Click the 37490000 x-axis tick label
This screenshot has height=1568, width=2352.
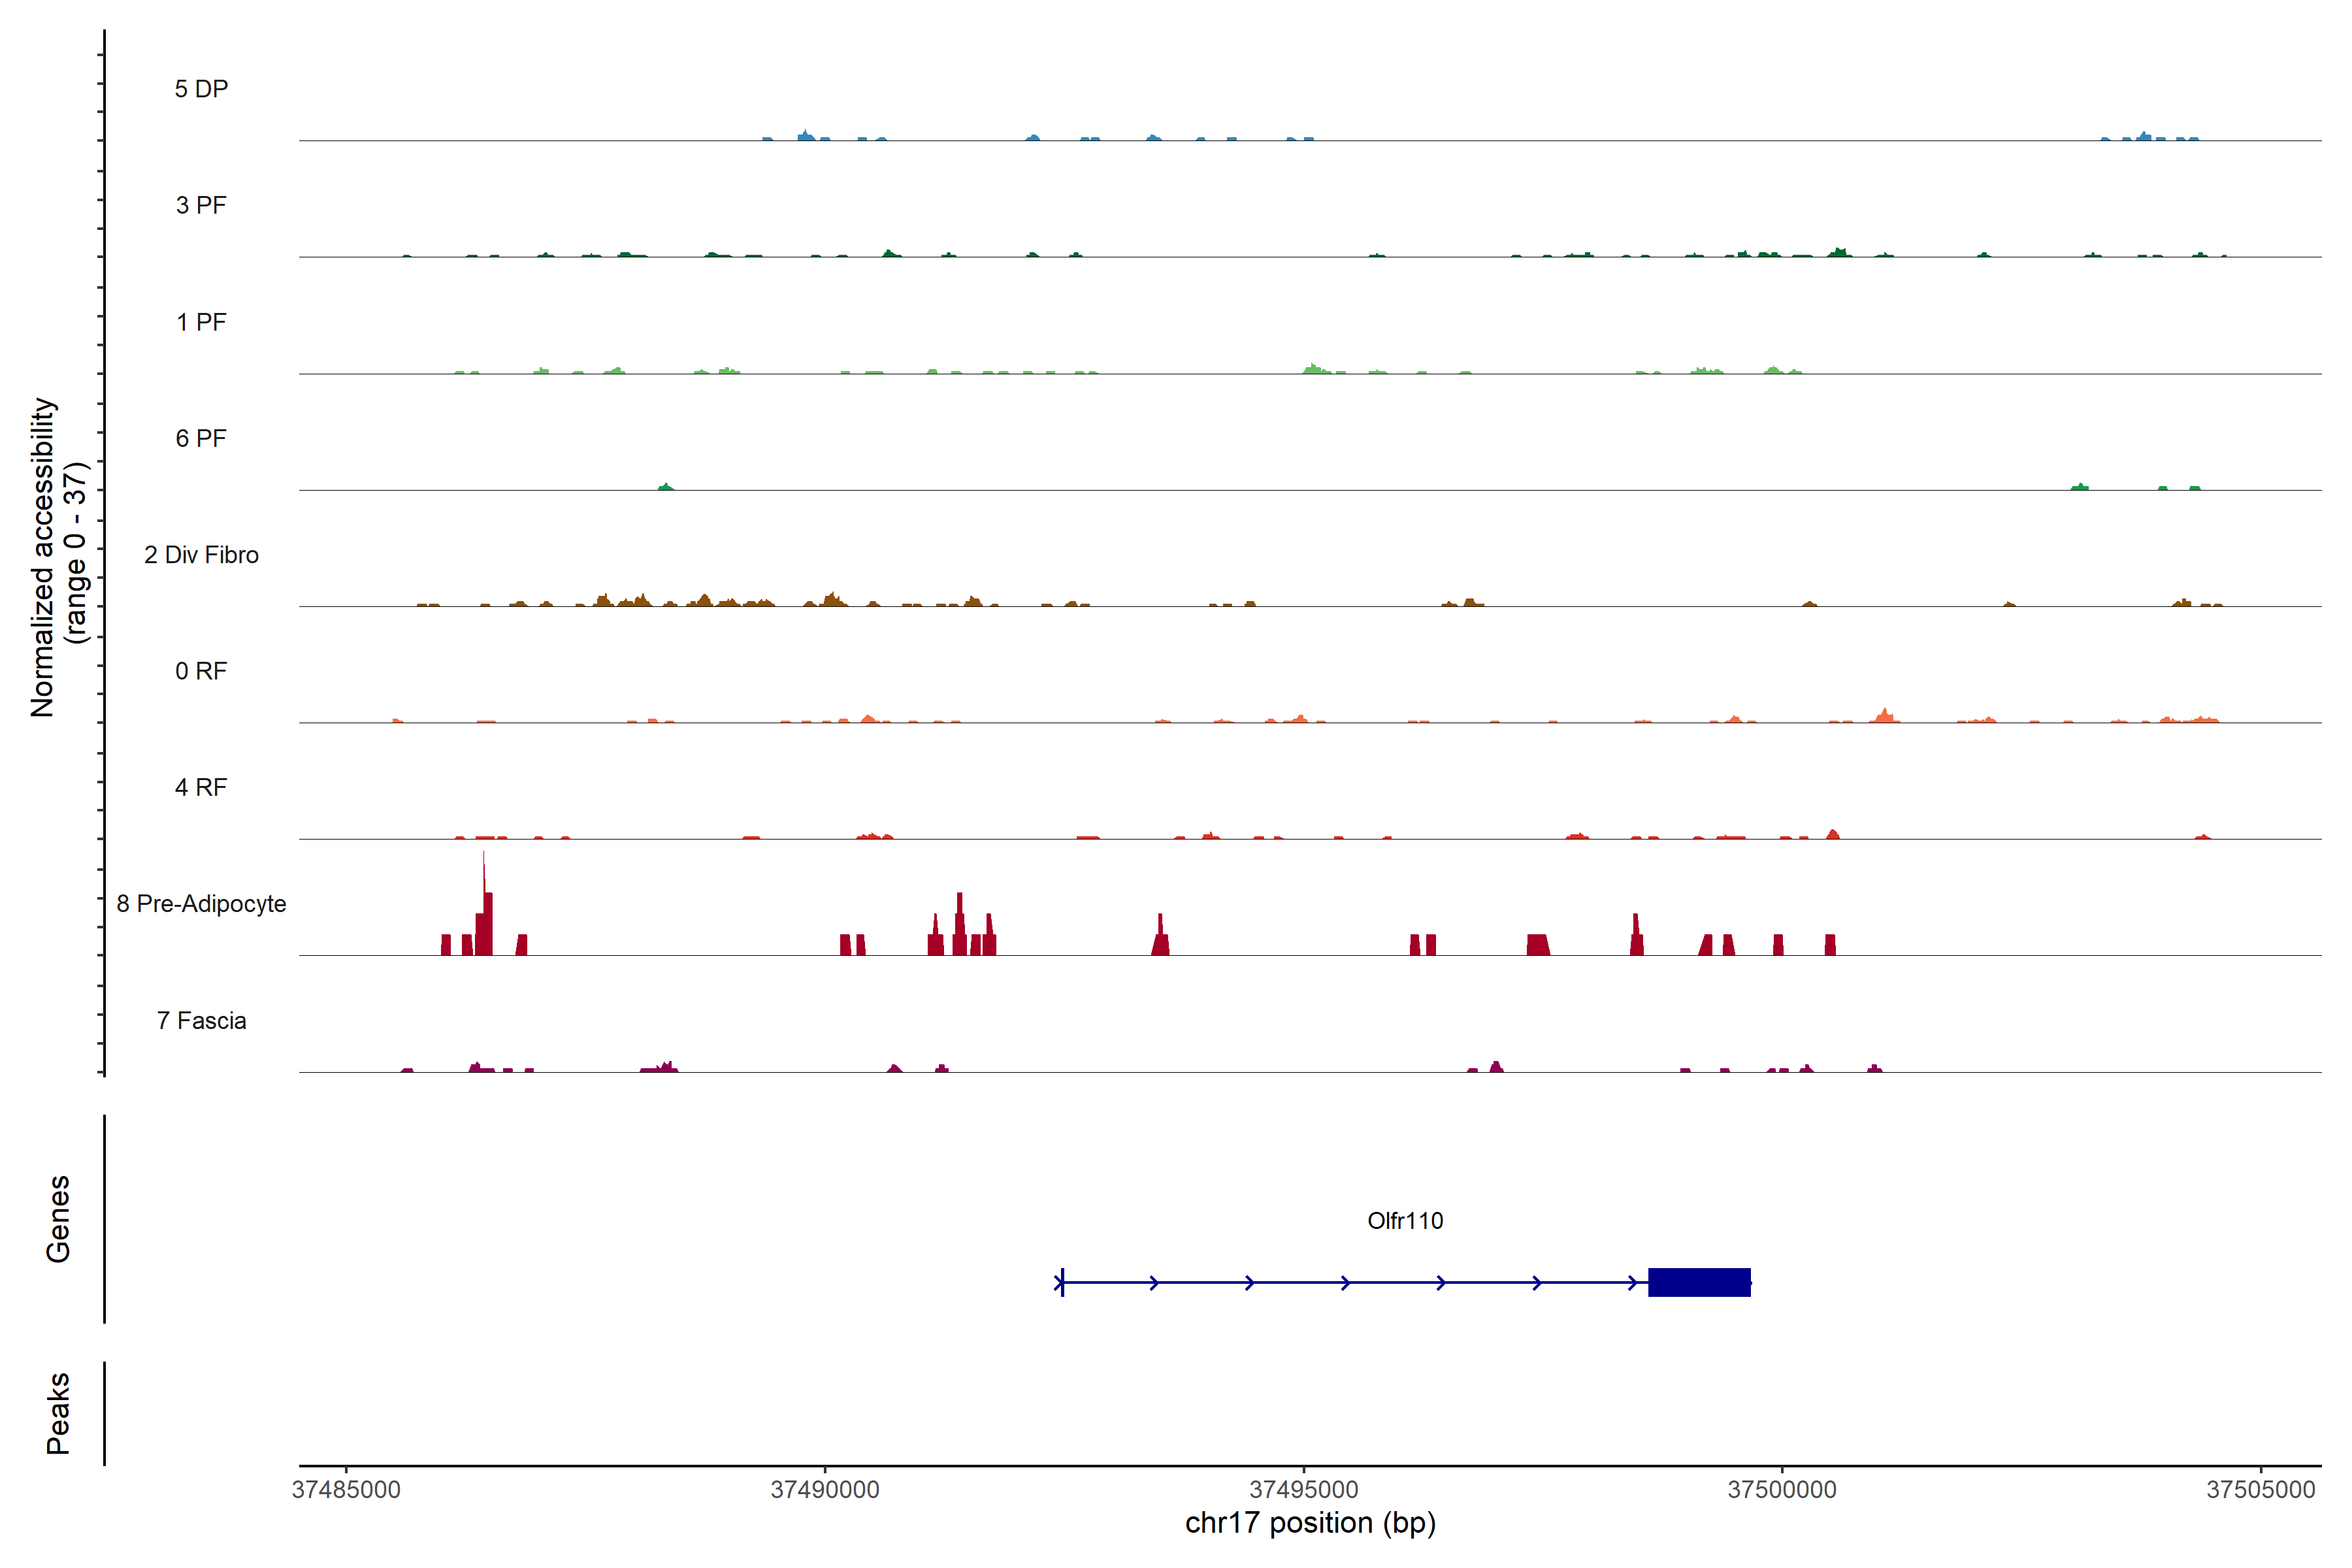[x=825, y=1490]
